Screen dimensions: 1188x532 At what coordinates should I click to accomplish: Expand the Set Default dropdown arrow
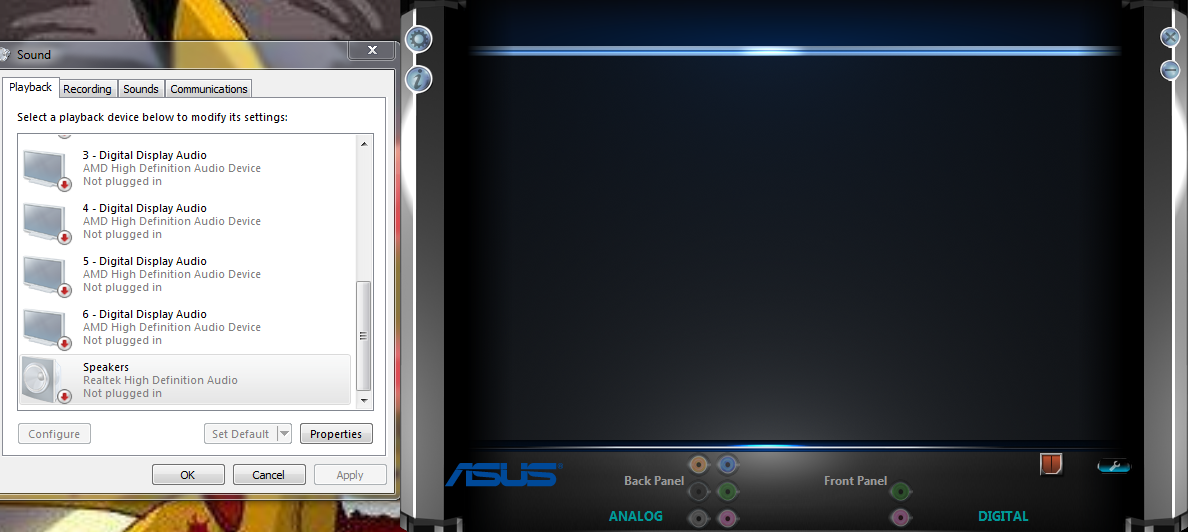284,434
